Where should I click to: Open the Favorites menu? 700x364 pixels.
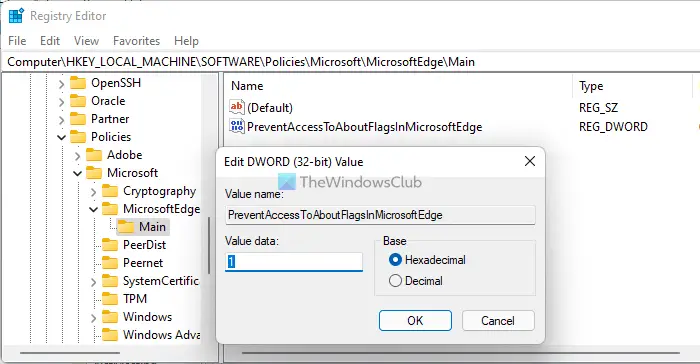coord(136,41)
